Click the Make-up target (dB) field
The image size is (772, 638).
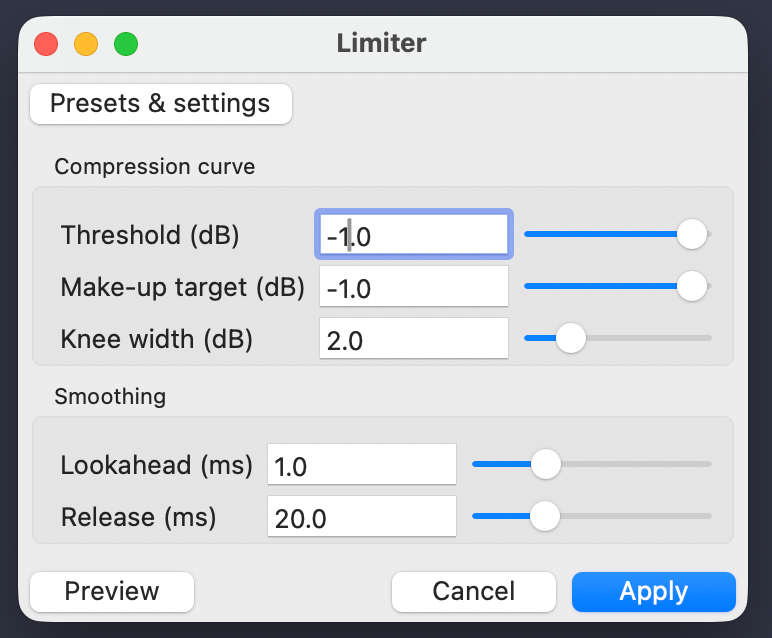point(413,288)
